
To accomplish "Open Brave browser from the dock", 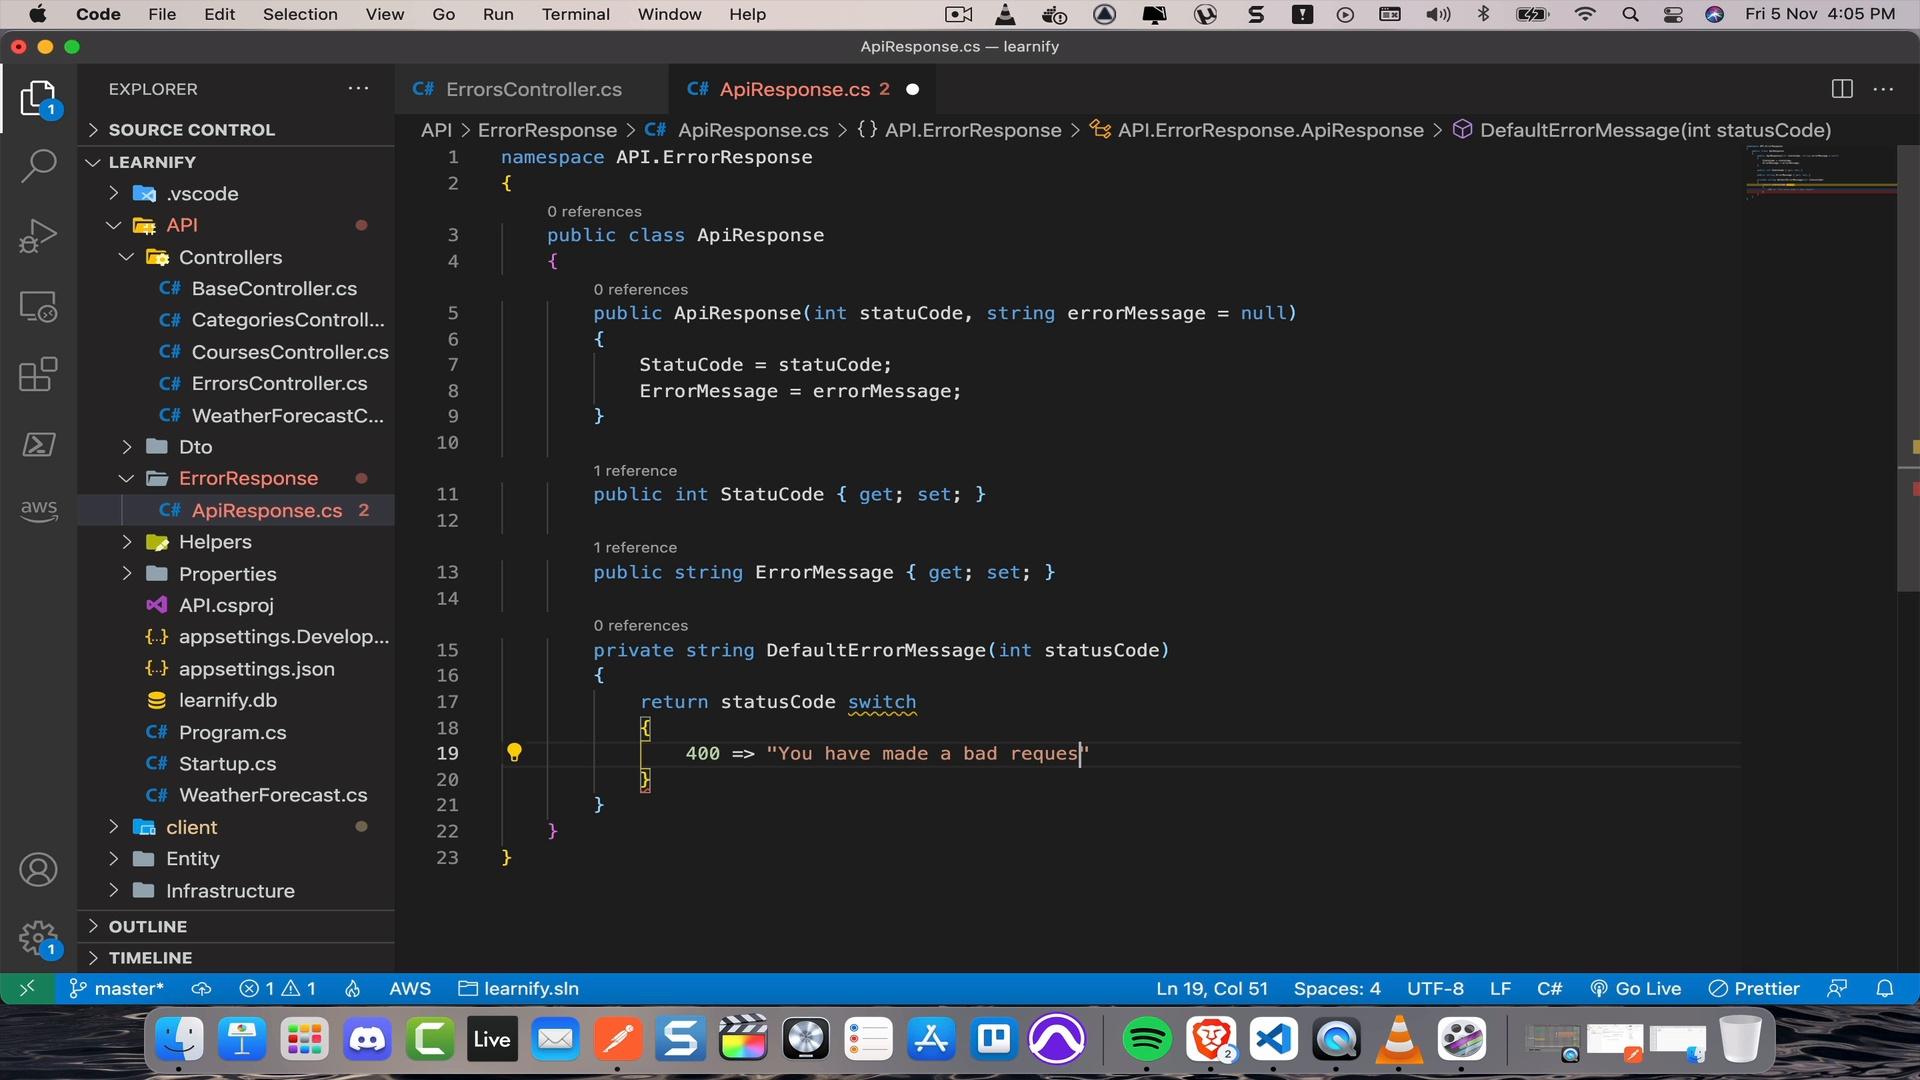I will tap(1211, 1040).
